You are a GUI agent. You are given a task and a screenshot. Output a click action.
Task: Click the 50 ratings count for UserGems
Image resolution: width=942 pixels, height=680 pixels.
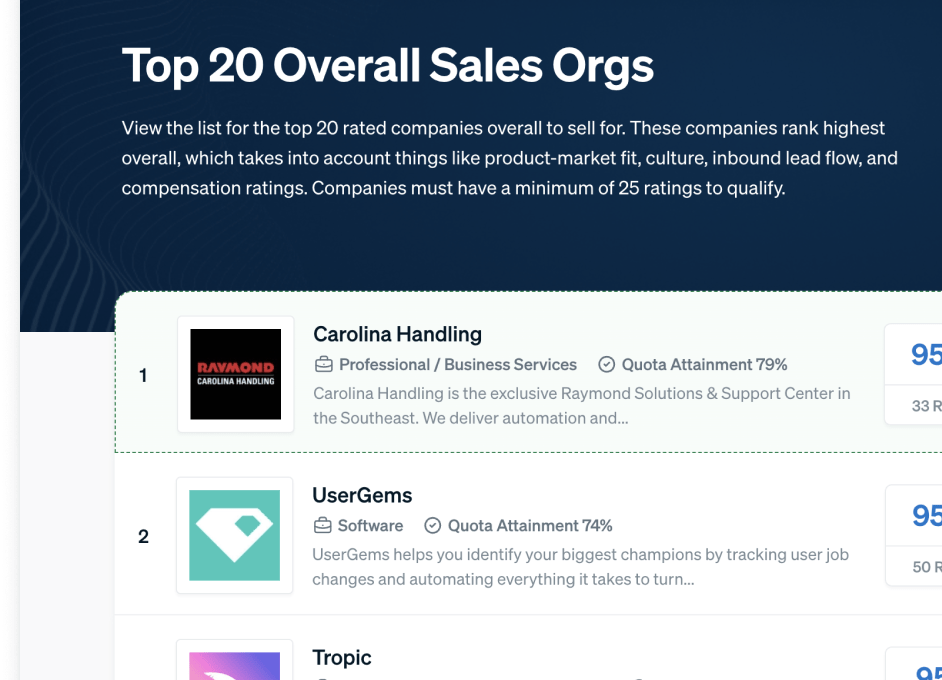coord(927,566)
